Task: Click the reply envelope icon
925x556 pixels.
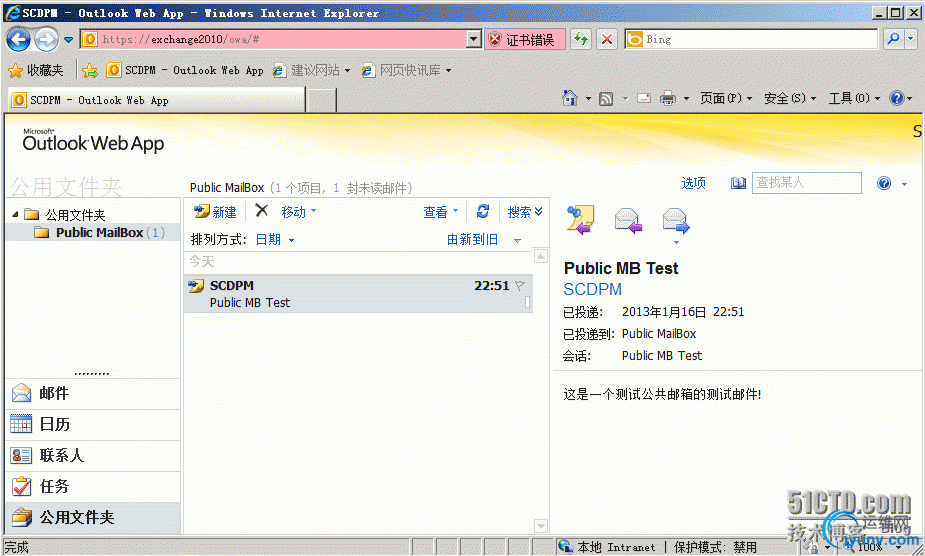Action: [x=628, y=221]
